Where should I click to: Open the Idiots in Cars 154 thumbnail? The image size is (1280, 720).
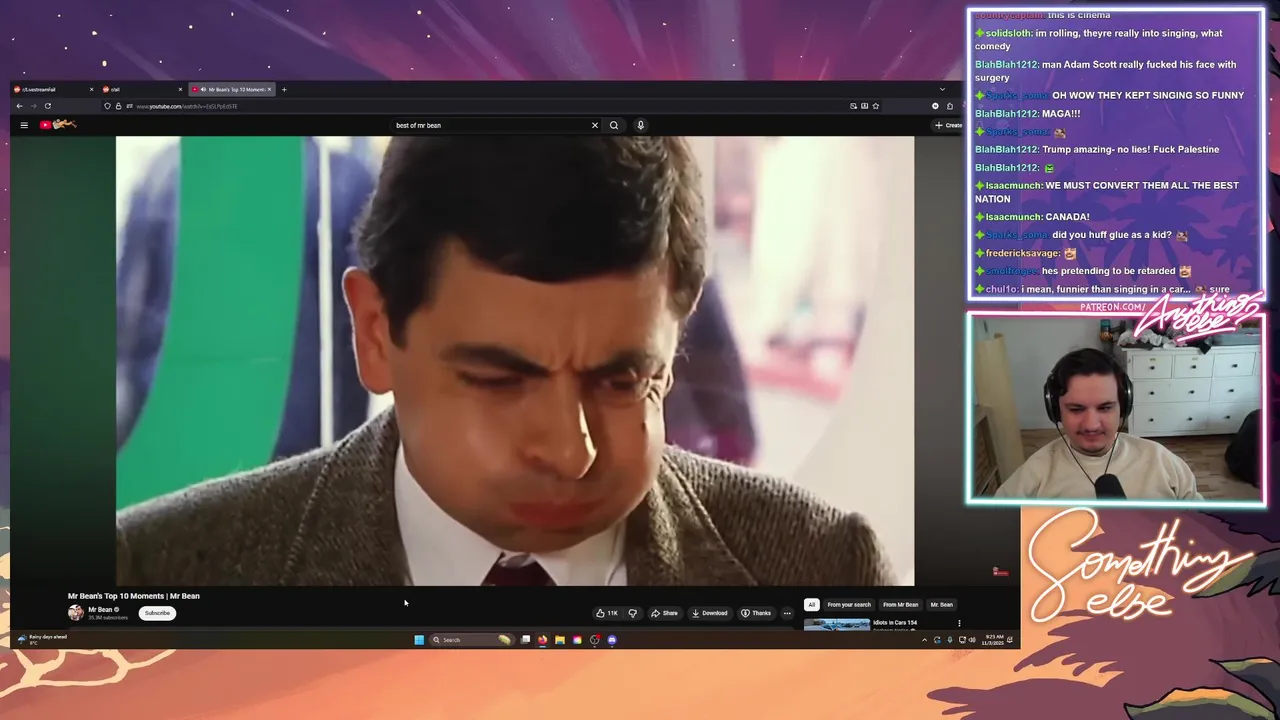(x=837, y=625)
